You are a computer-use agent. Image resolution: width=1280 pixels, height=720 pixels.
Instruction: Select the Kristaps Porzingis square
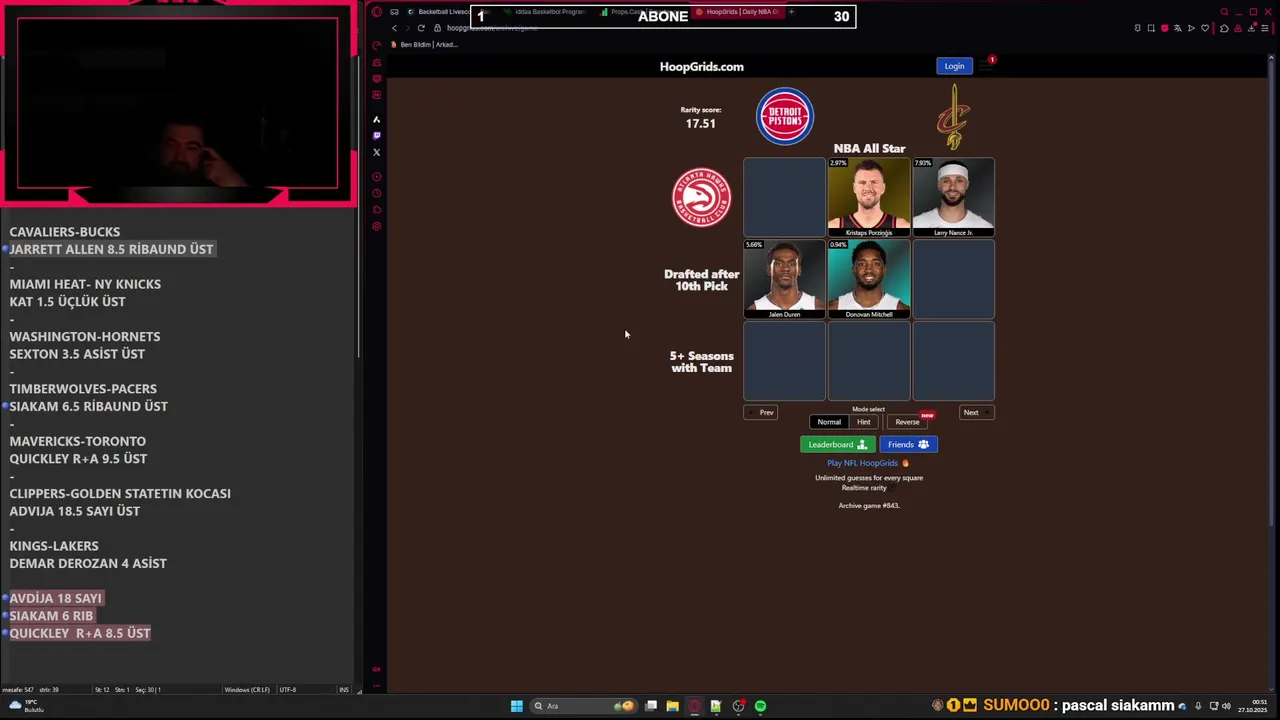pos(869,197)
